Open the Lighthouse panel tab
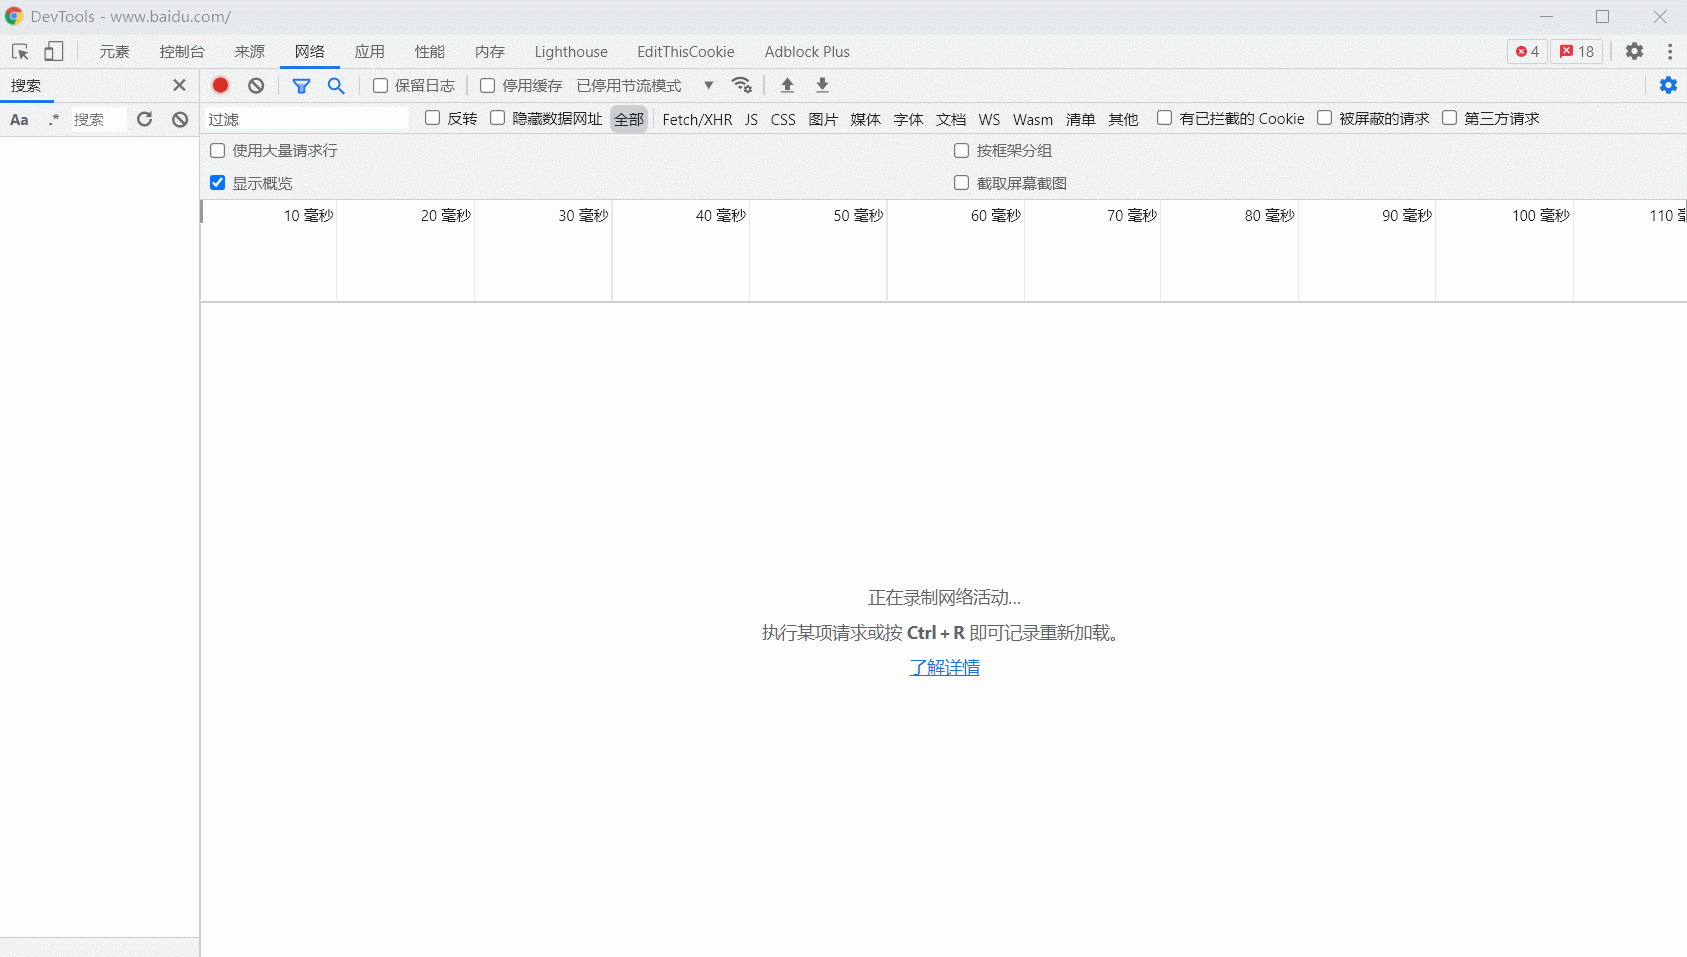 pos(570,51)
